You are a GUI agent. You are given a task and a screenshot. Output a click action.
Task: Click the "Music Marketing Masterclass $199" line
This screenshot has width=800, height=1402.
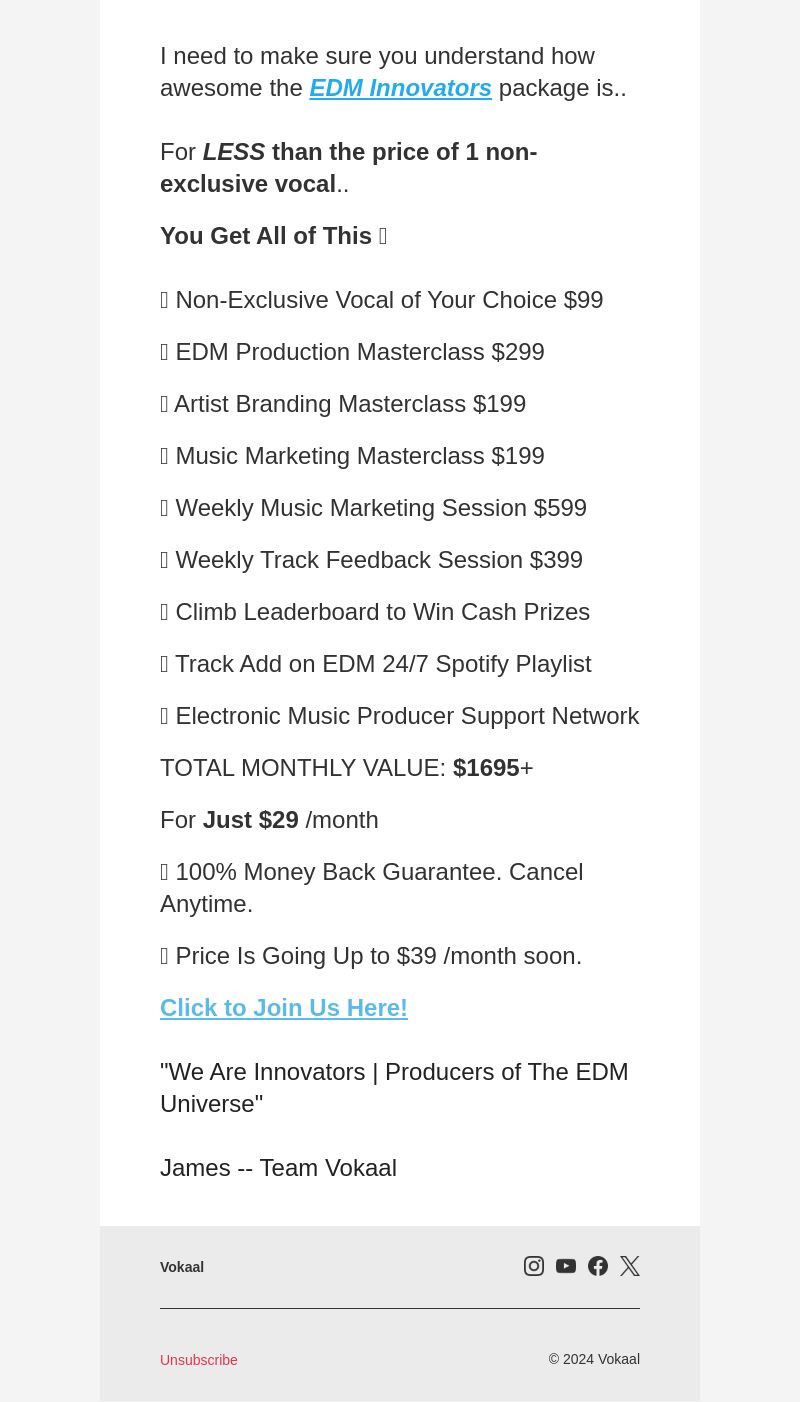coord(352,456)
